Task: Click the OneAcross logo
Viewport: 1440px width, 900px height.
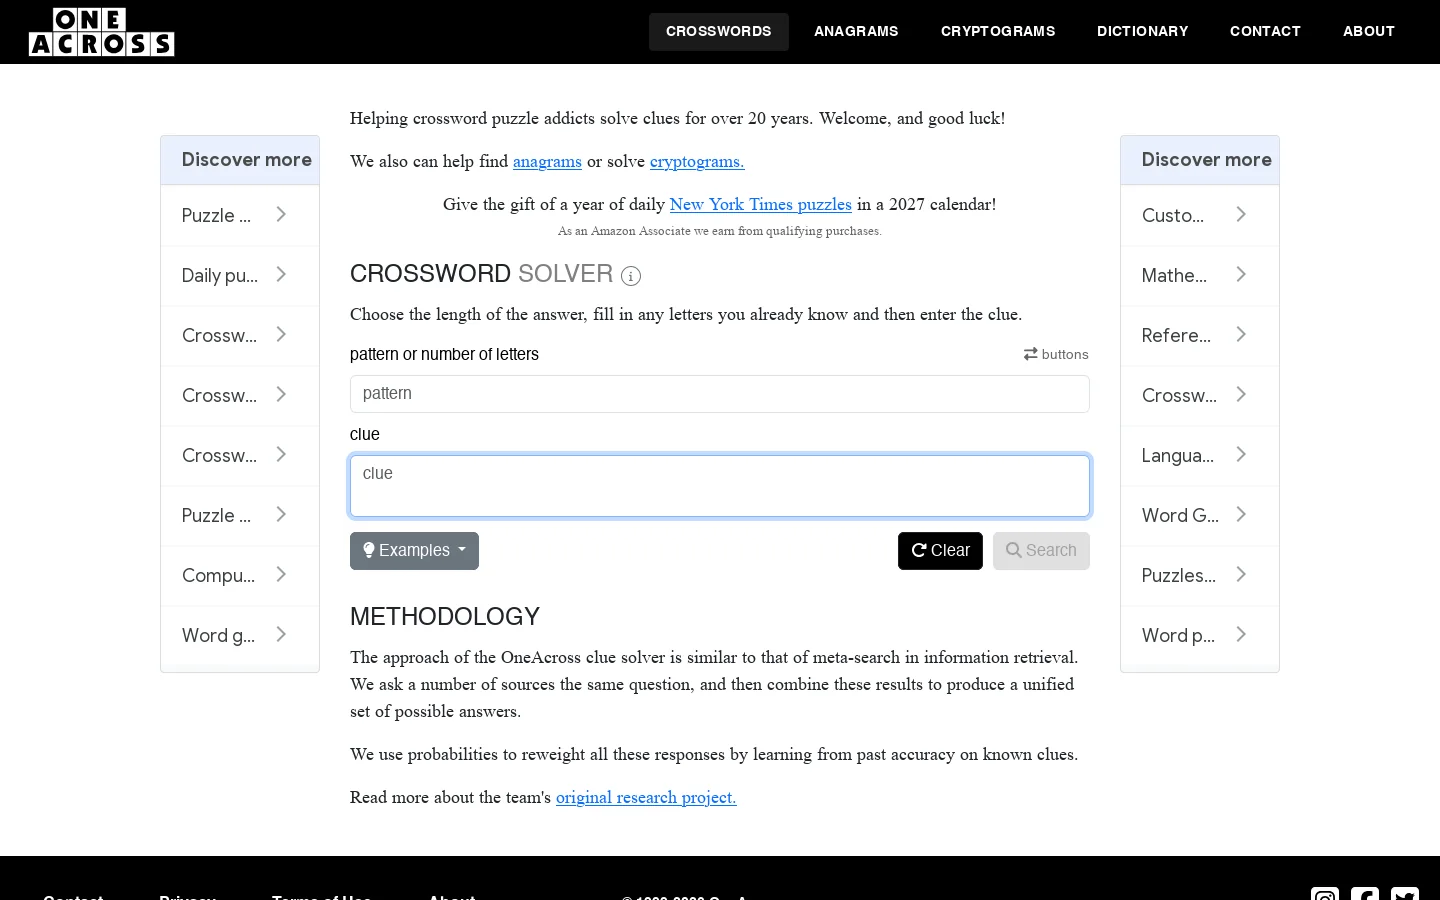Action: [x=102, y=32]
